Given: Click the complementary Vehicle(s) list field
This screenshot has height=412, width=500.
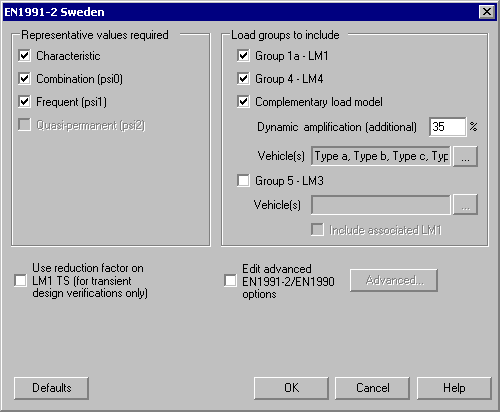Looking at the screenshot, I should pyautogui.click(x=381, y=156).
